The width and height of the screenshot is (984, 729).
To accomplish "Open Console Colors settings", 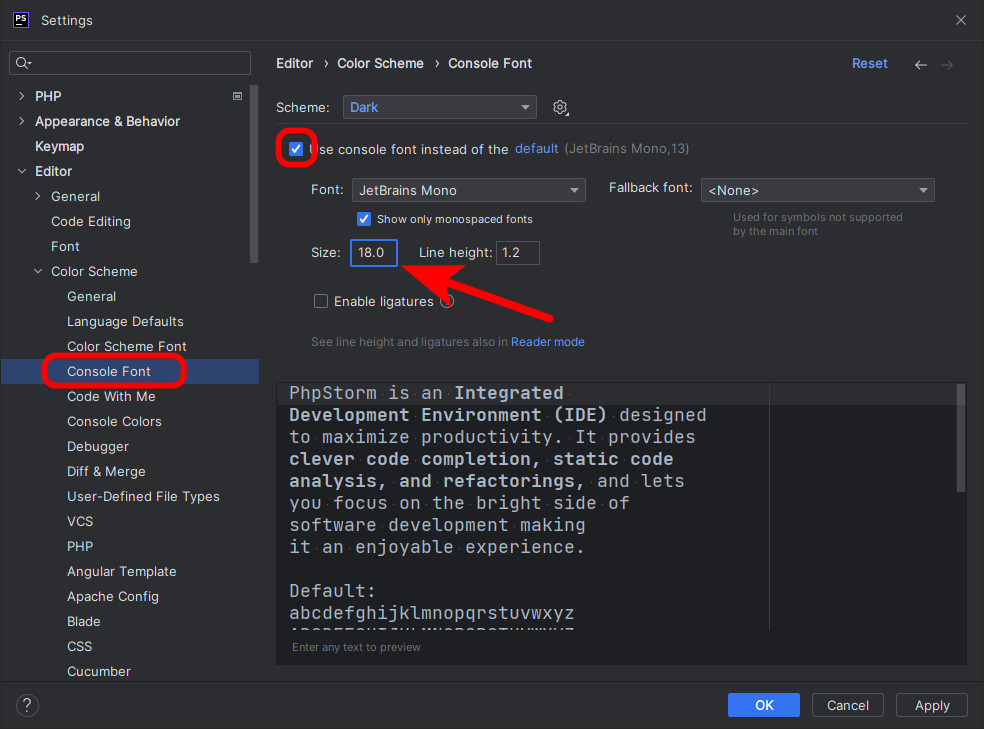I will tap(114, 422).
